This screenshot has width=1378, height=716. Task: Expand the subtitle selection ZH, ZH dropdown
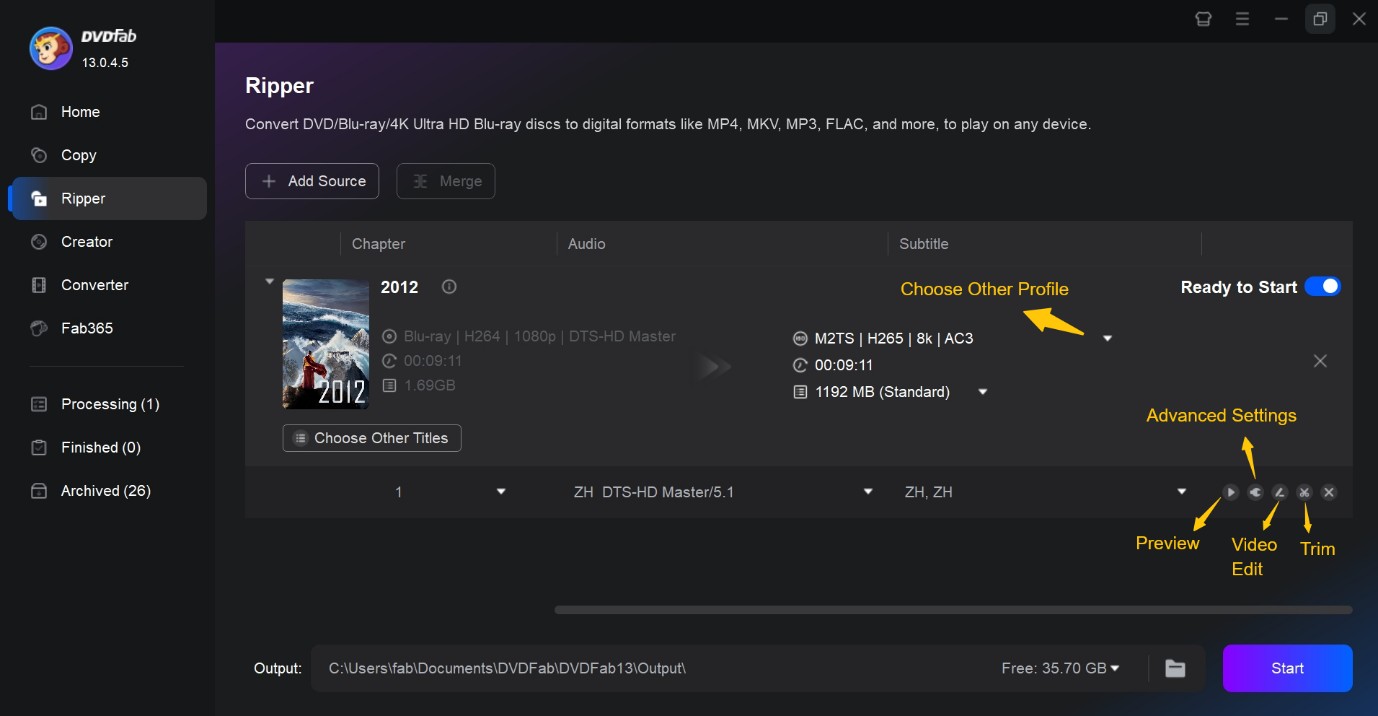[1181, 491]
